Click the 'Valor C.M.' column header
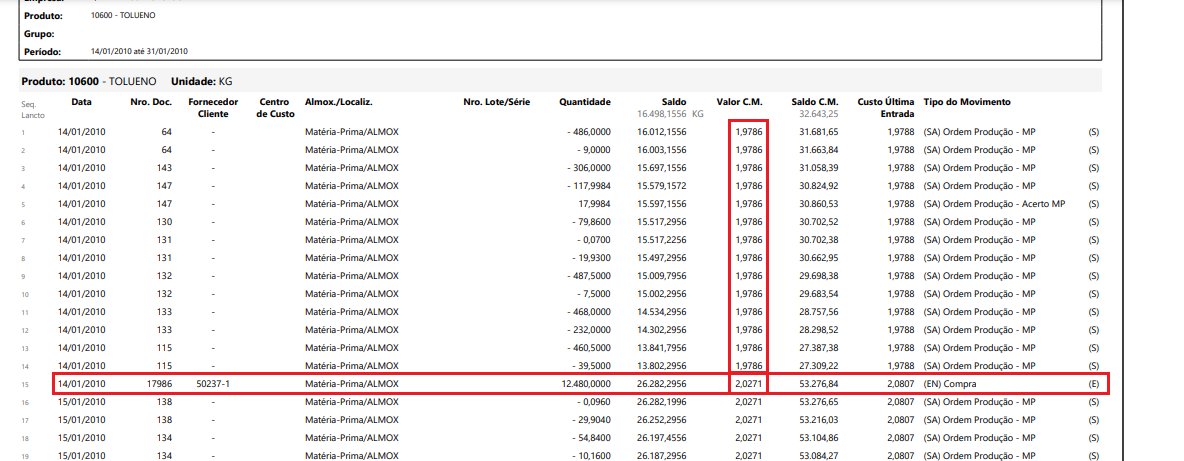This screenshot has height=461, width=1184. [x=739, y=102]
